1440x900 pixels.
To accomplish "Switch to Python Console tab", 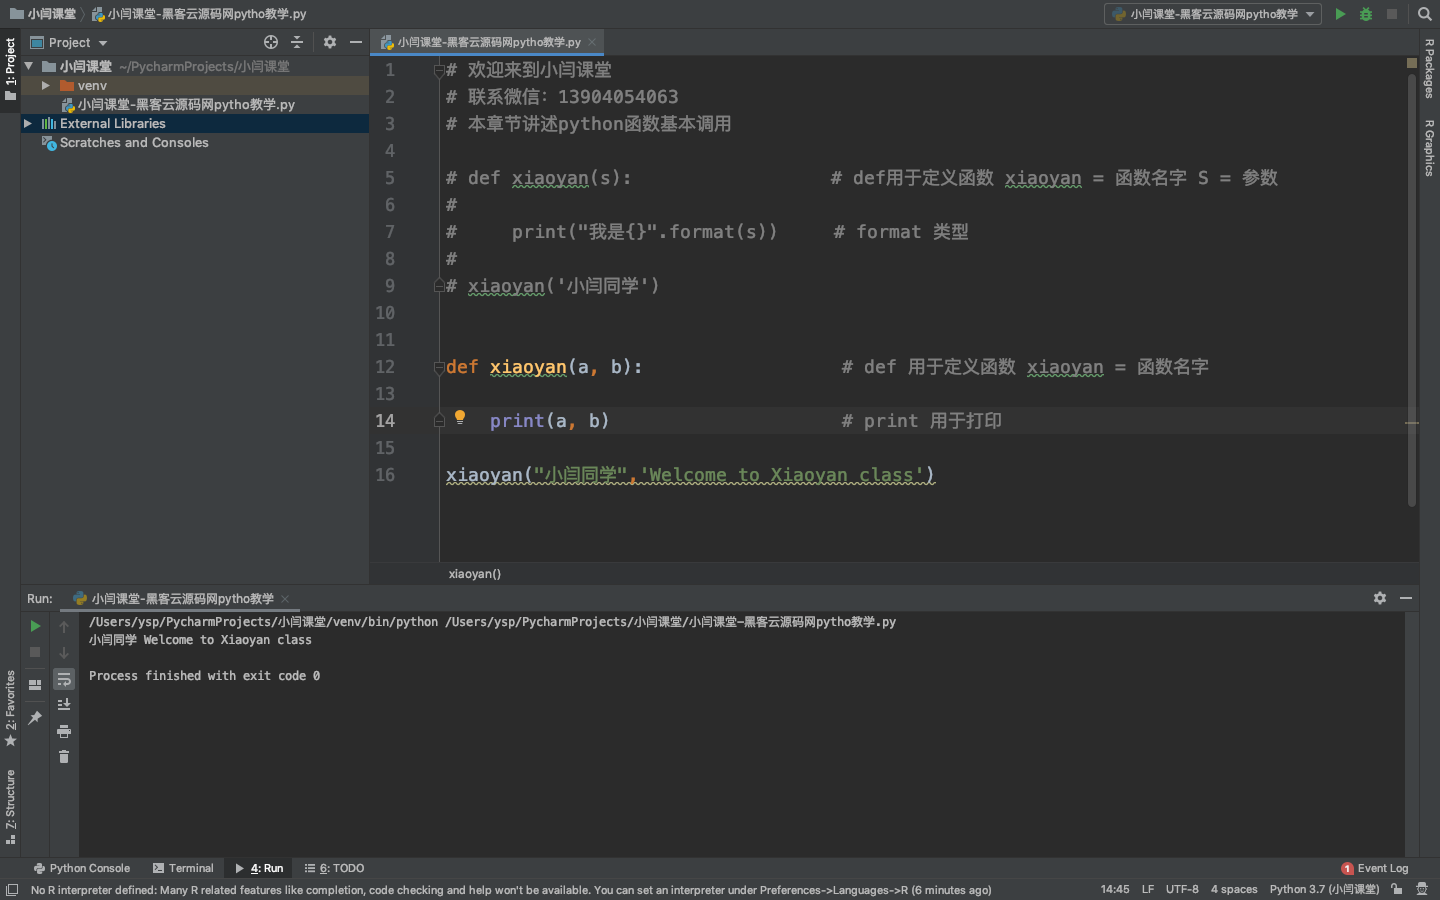I will click(x=82, y=868).
